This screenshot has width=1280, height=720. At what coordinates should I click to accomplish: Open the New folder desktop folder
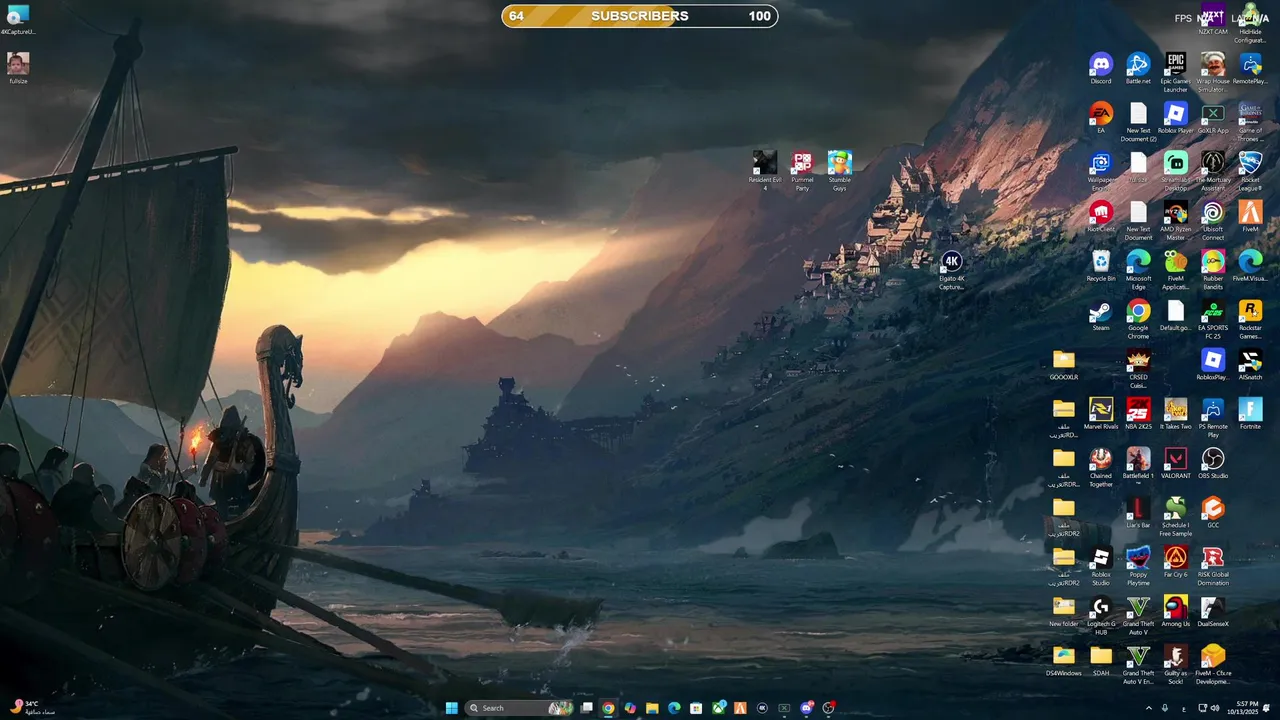1064,612
